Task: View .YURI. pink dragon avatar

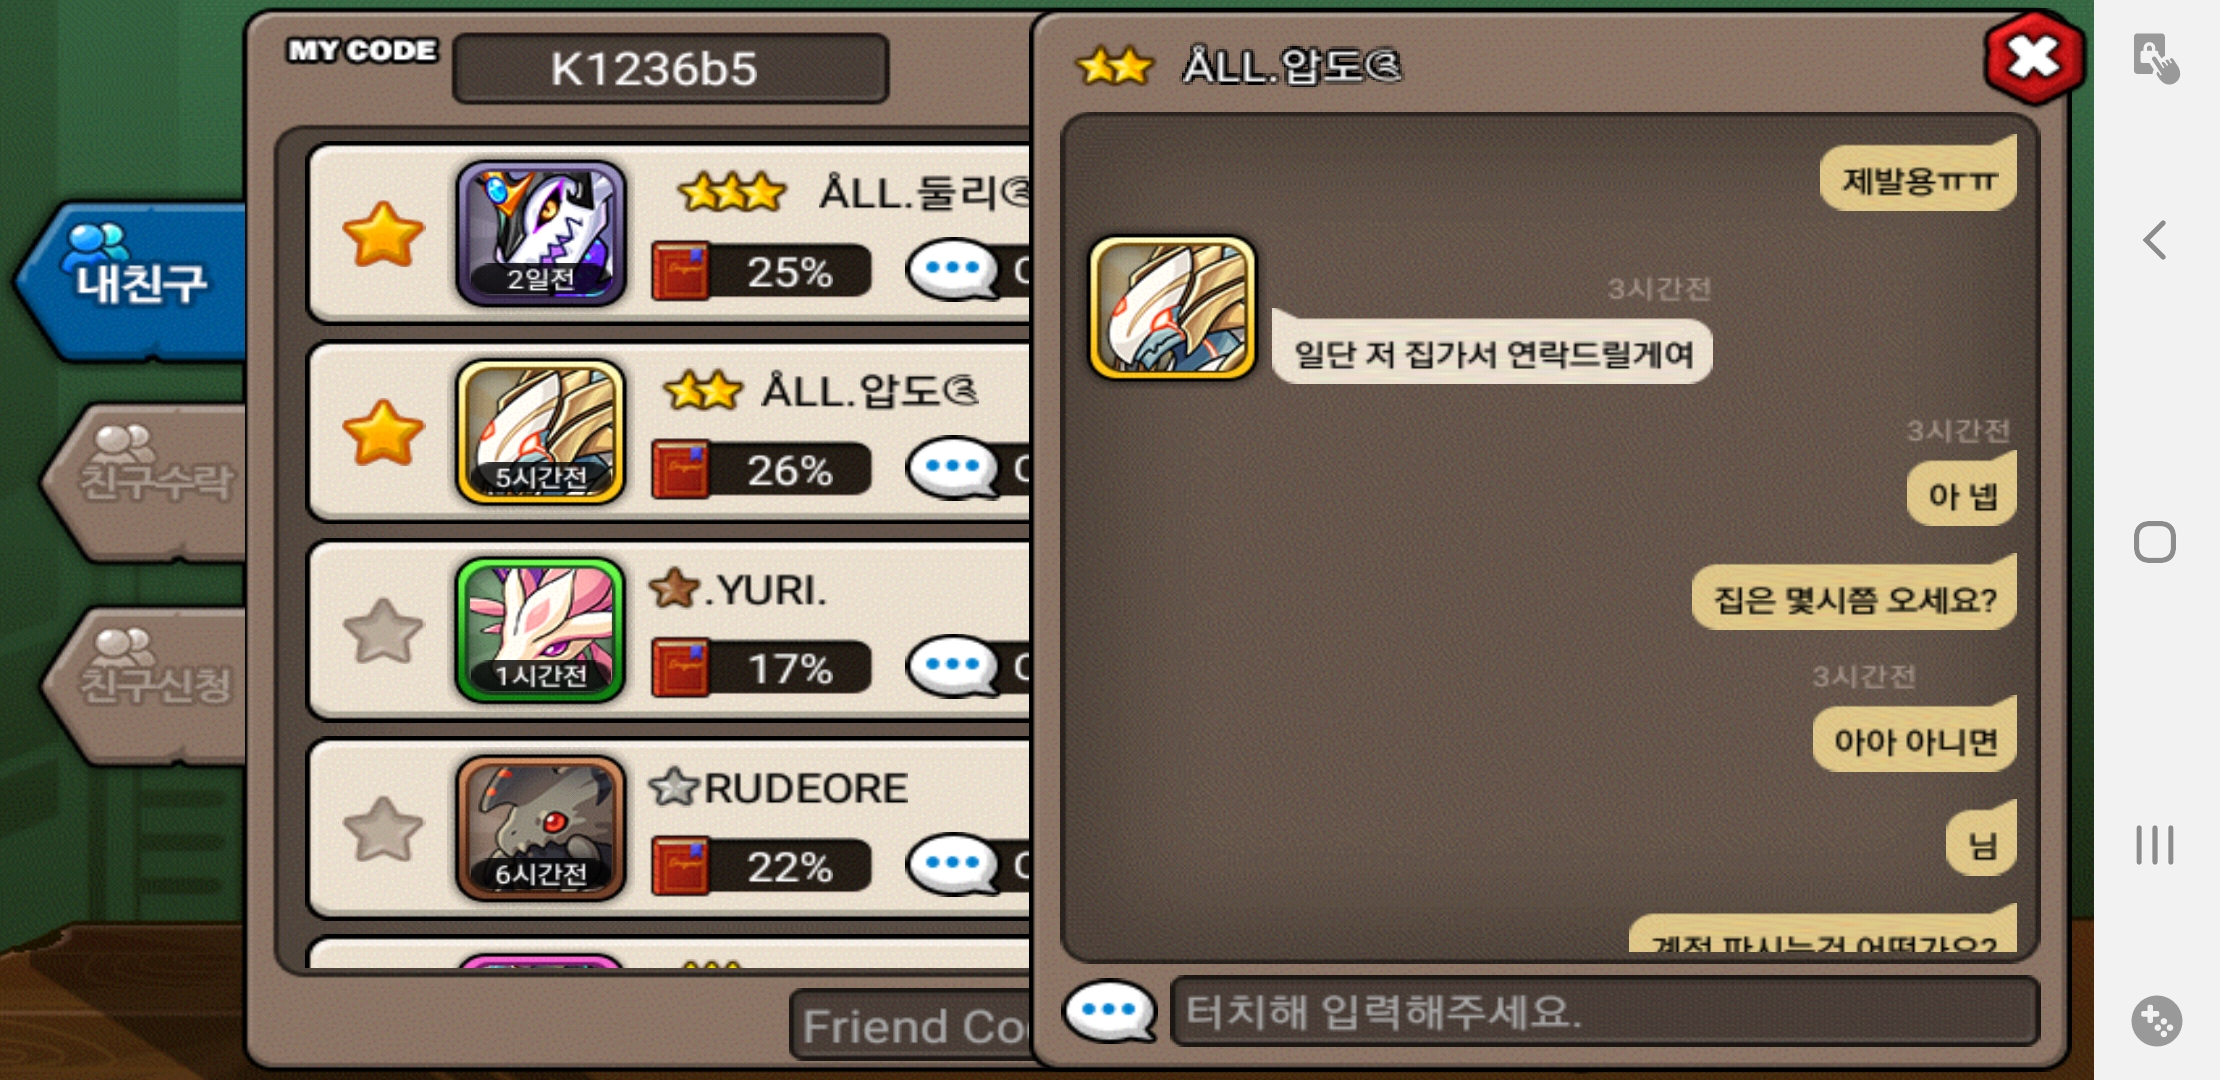Action: click(541, 630)
